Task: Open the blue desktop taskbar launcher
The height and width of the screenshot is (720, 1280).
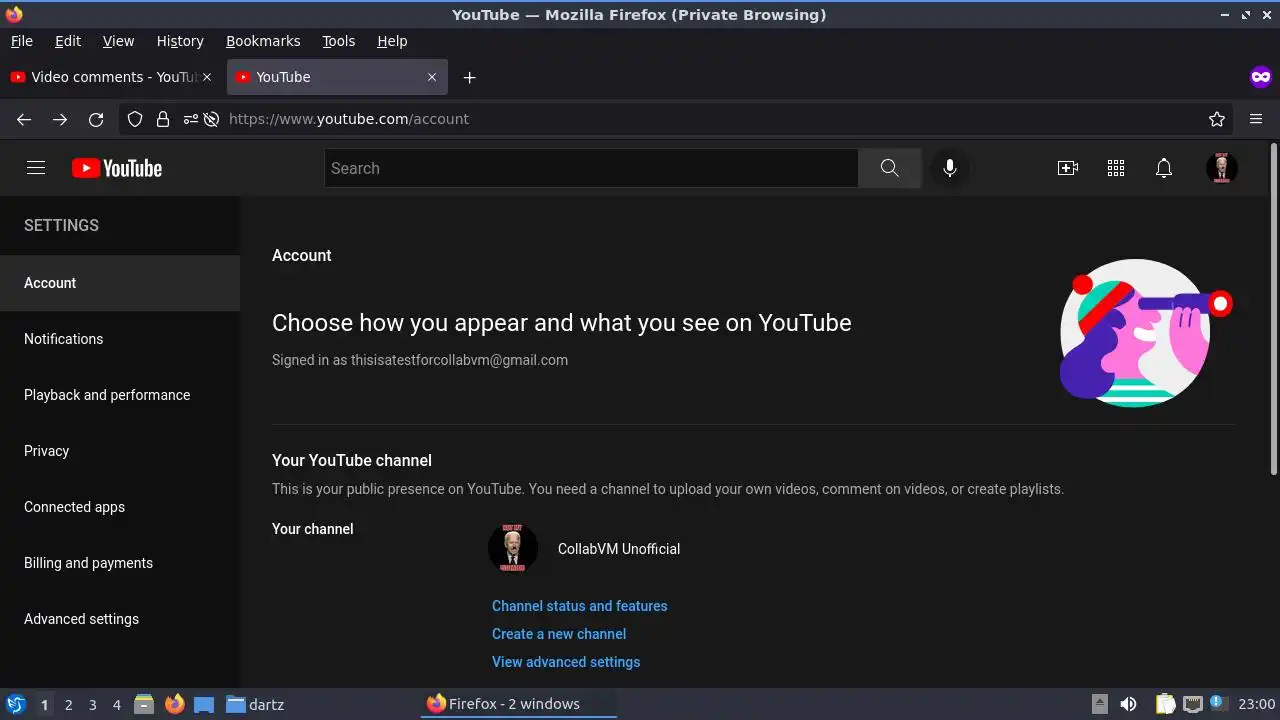Action: tap(204, 704)
